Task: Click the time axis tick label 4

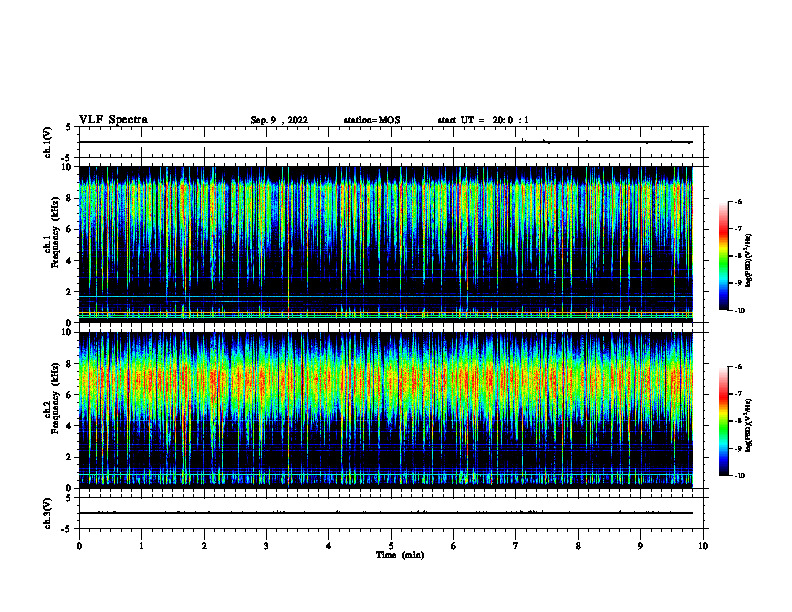Action: pyautogui.click(x=329, y=546)
